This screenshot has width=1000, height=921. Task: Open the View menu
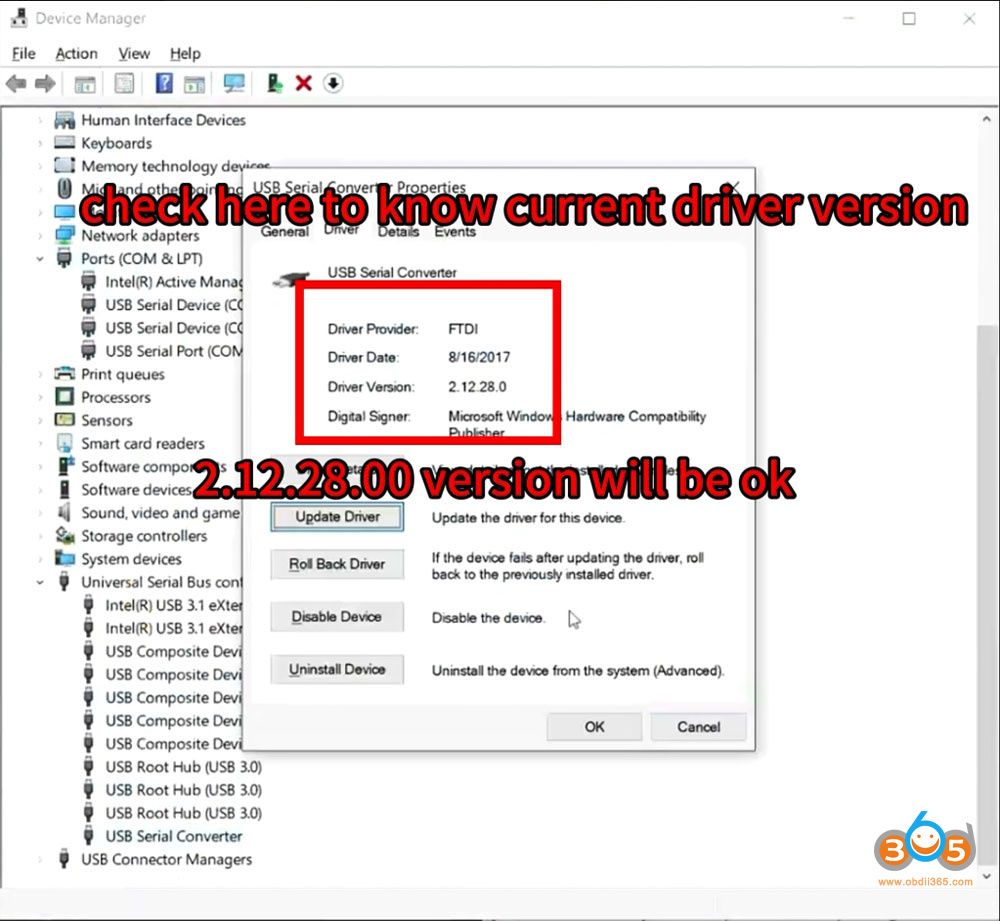133,54
